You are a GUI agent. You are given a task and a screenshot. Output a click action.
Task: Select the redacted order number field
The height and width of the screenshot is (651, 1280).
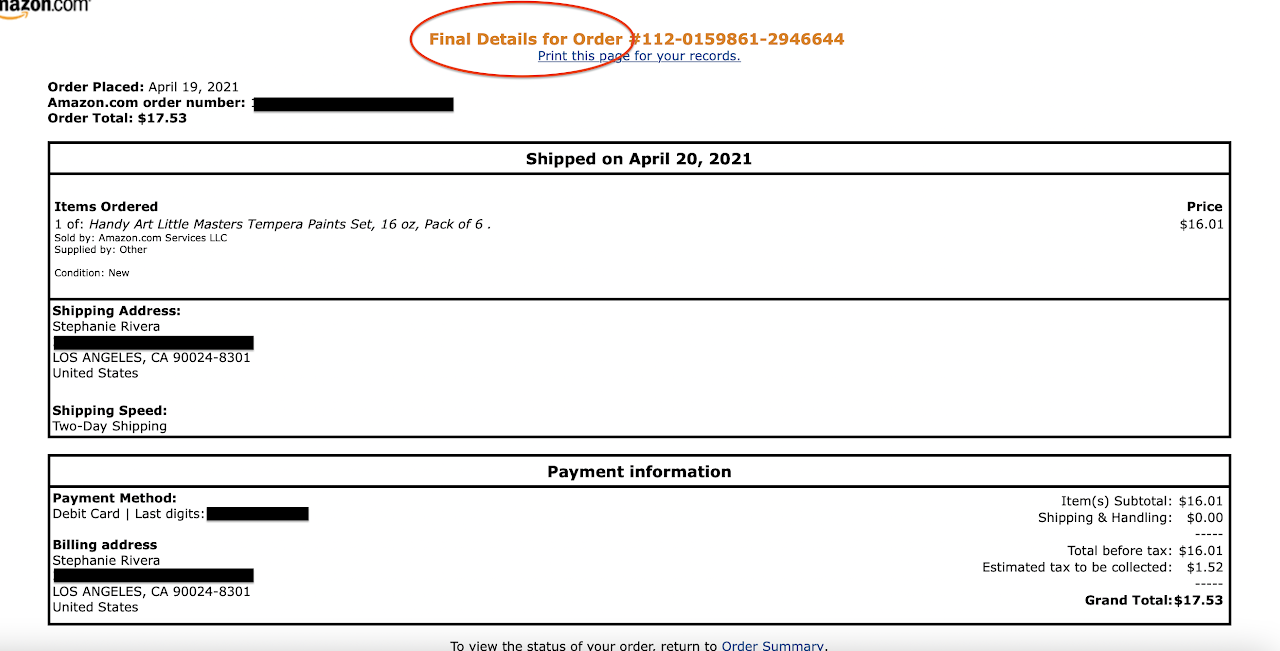(355, 102)
